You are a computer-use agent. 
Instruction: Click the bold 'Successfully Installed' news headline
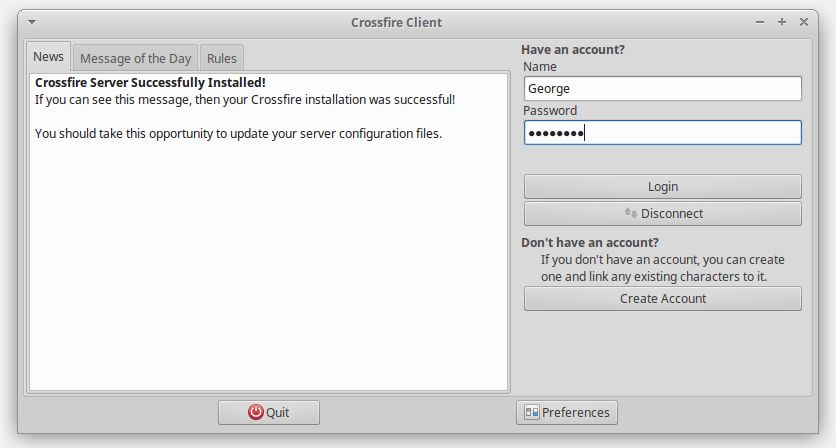[150, 83]
